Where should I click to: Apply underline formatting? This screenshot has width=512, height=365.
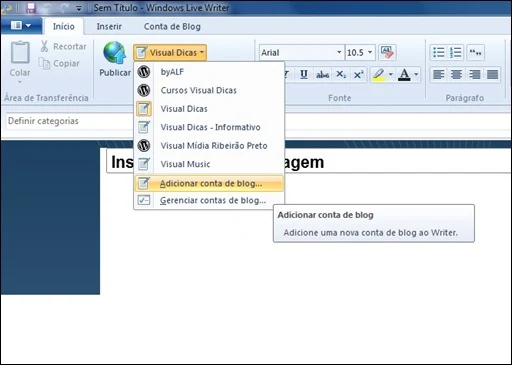pyautogui.click(x=304, y=74)
